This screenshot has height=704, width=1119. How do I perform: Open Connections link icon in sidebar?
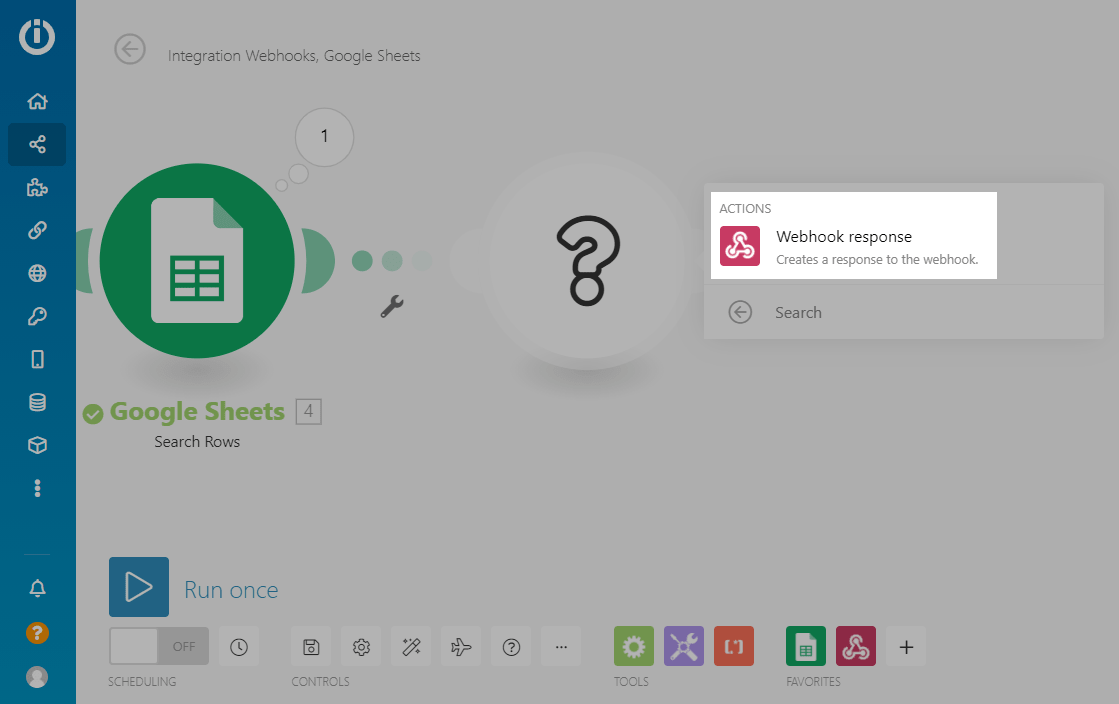[x=37, y=230]
